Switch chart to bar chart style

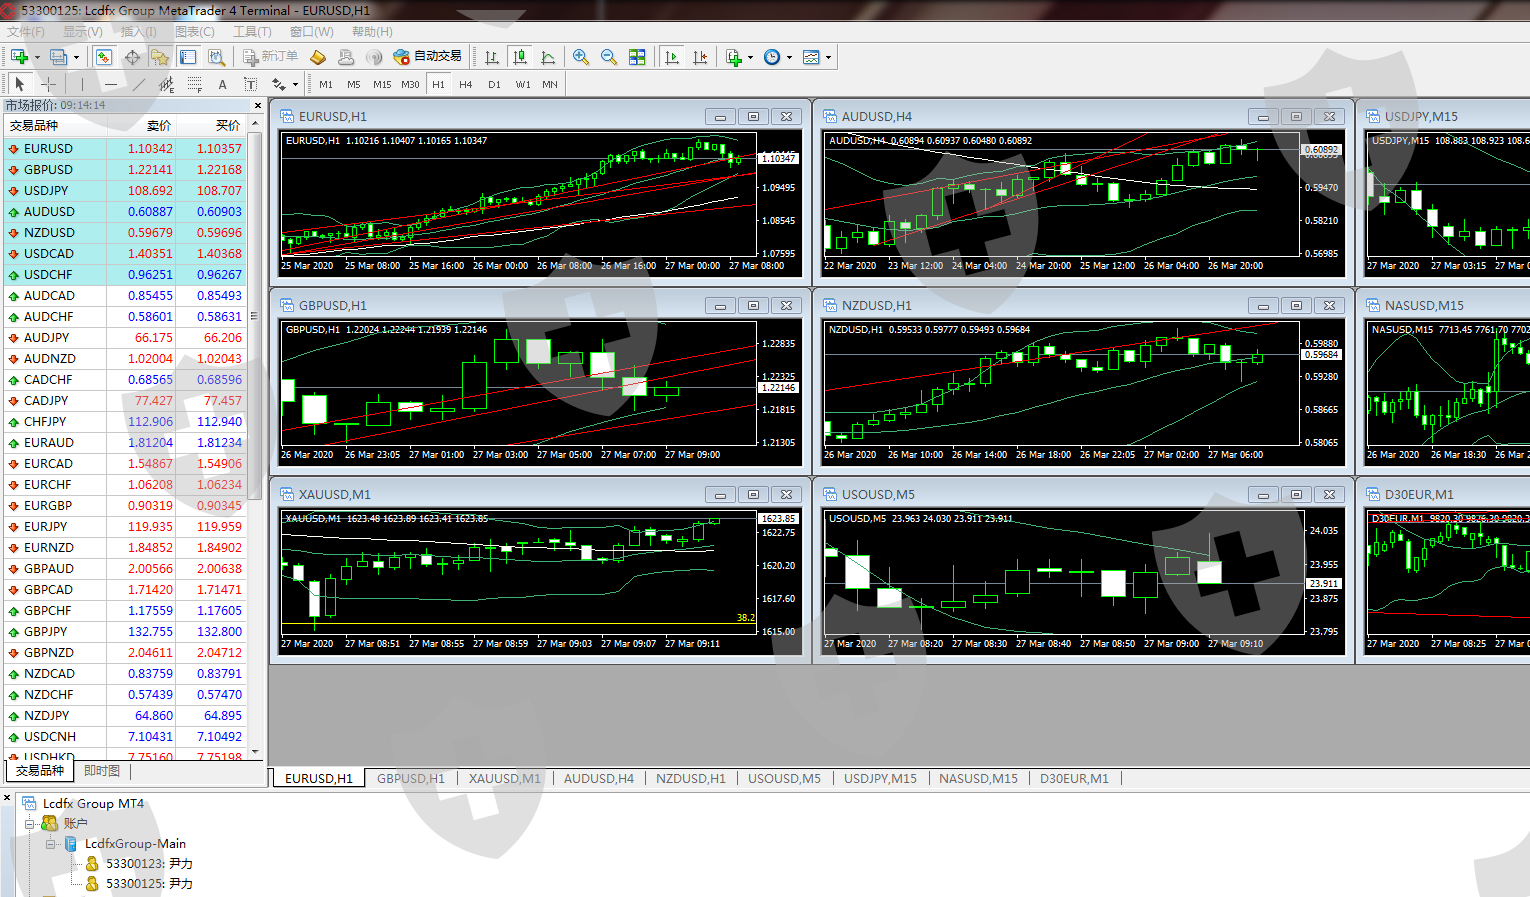pos(492,57)
